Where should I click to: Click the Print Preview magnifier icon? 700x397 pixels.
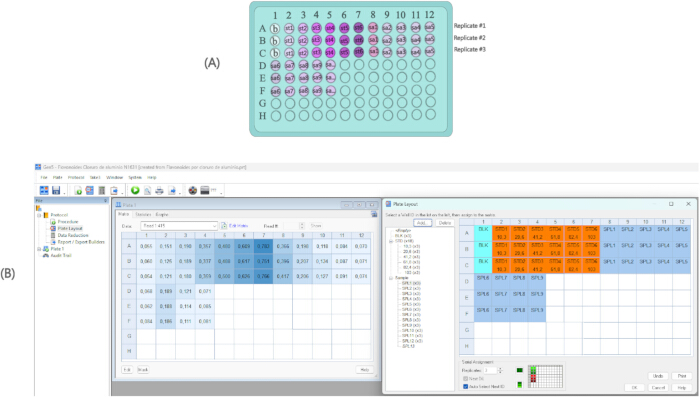click(147, 191)
